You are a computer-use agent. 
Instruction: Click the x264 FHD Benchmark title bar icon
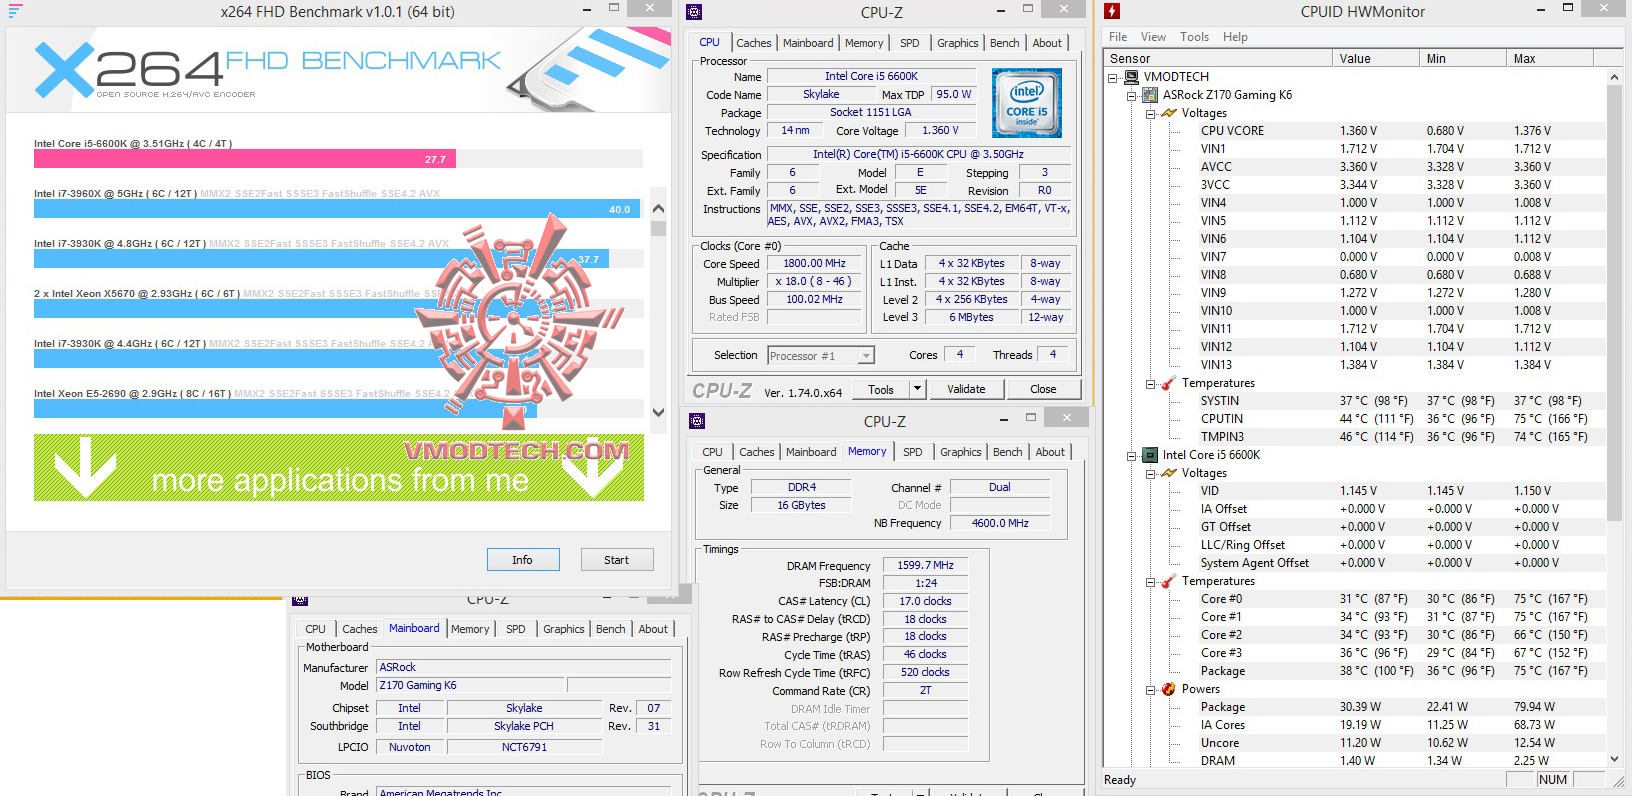tap(16, 11)
